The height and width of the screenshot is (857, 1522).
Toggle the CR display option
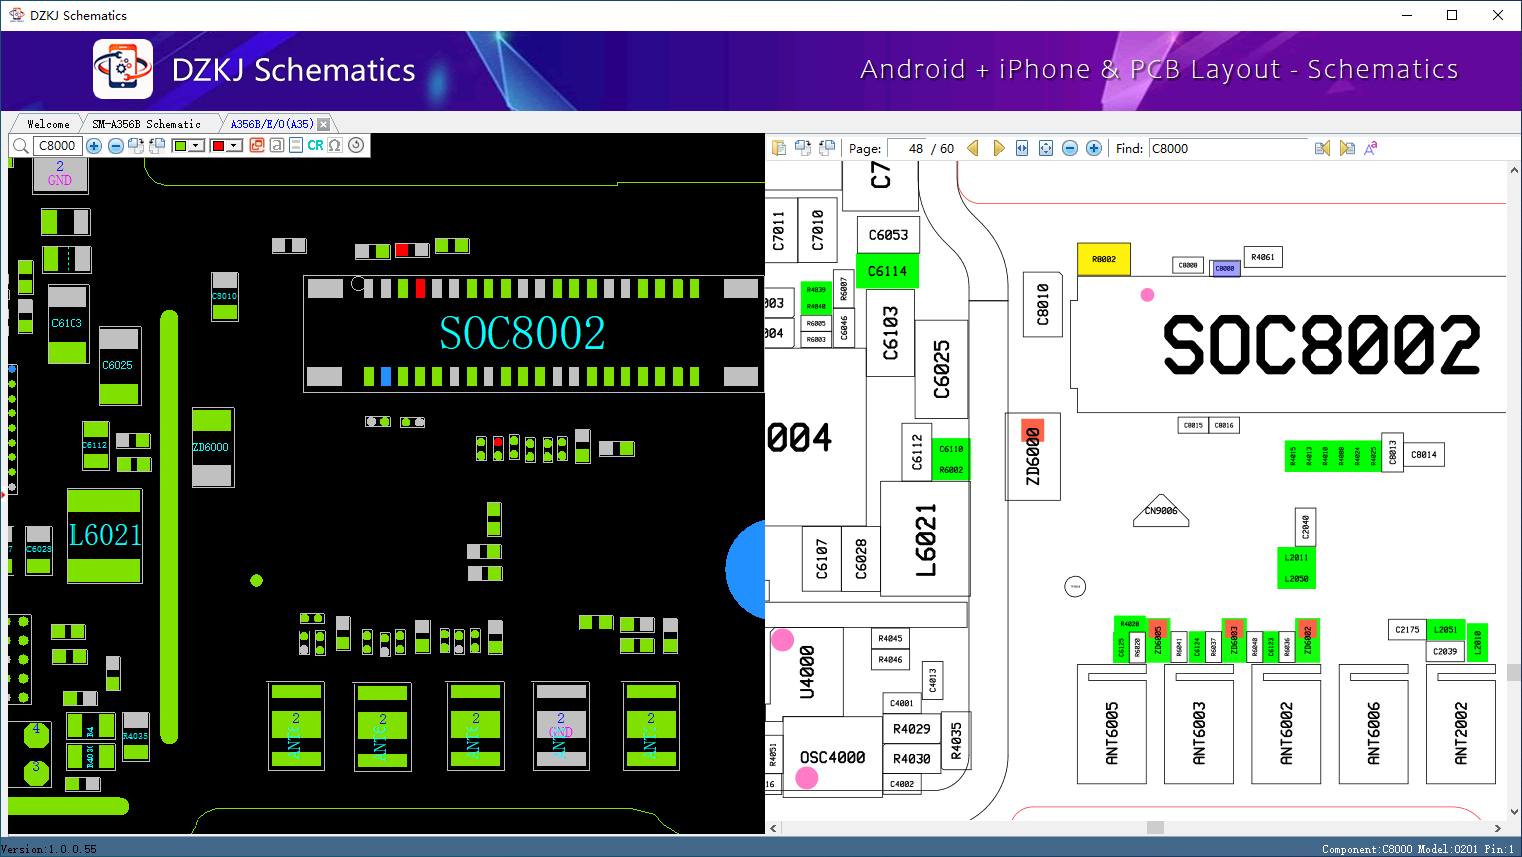tap(315, 146)
